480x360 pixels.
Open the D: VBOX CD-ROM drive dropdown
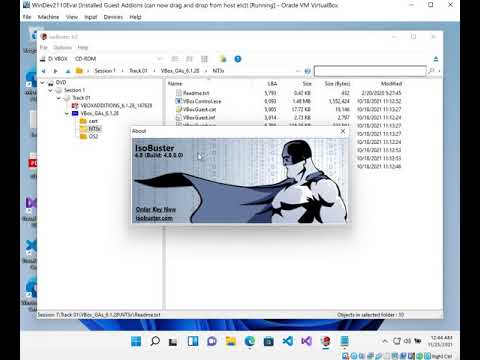tap(160, 59)
